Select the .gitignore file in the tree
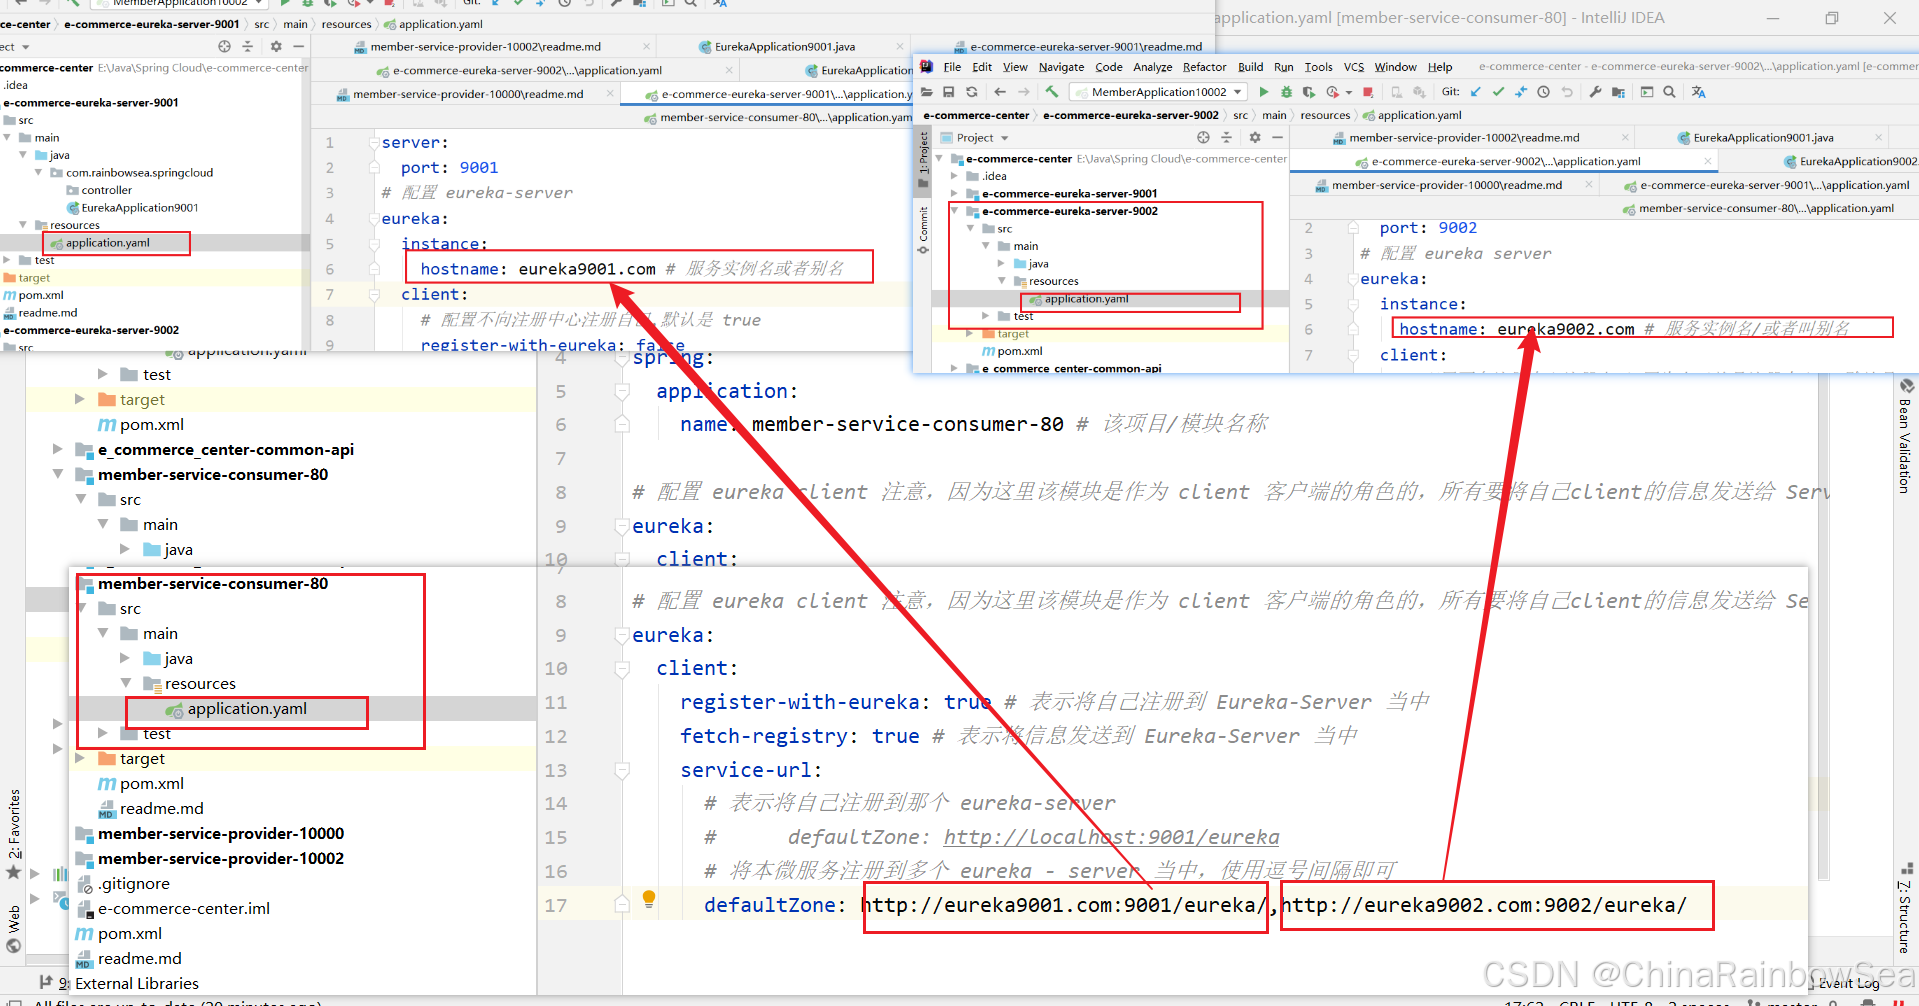This screenshot has height=1006, width=1919. [x=134, y=884]
